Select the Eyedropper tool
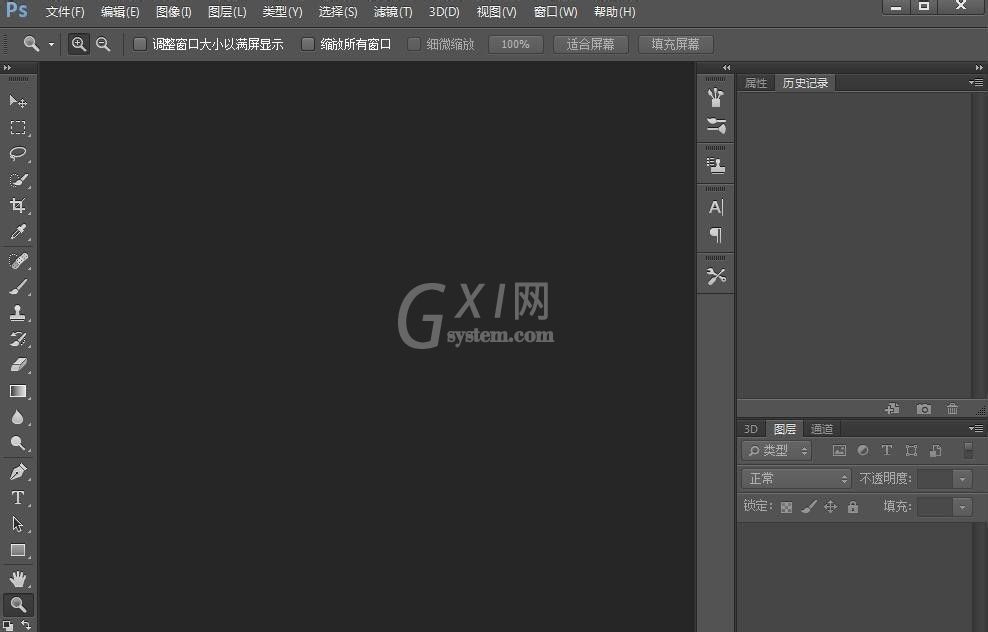Screen dimensions: 988x632 coord(18,232)
